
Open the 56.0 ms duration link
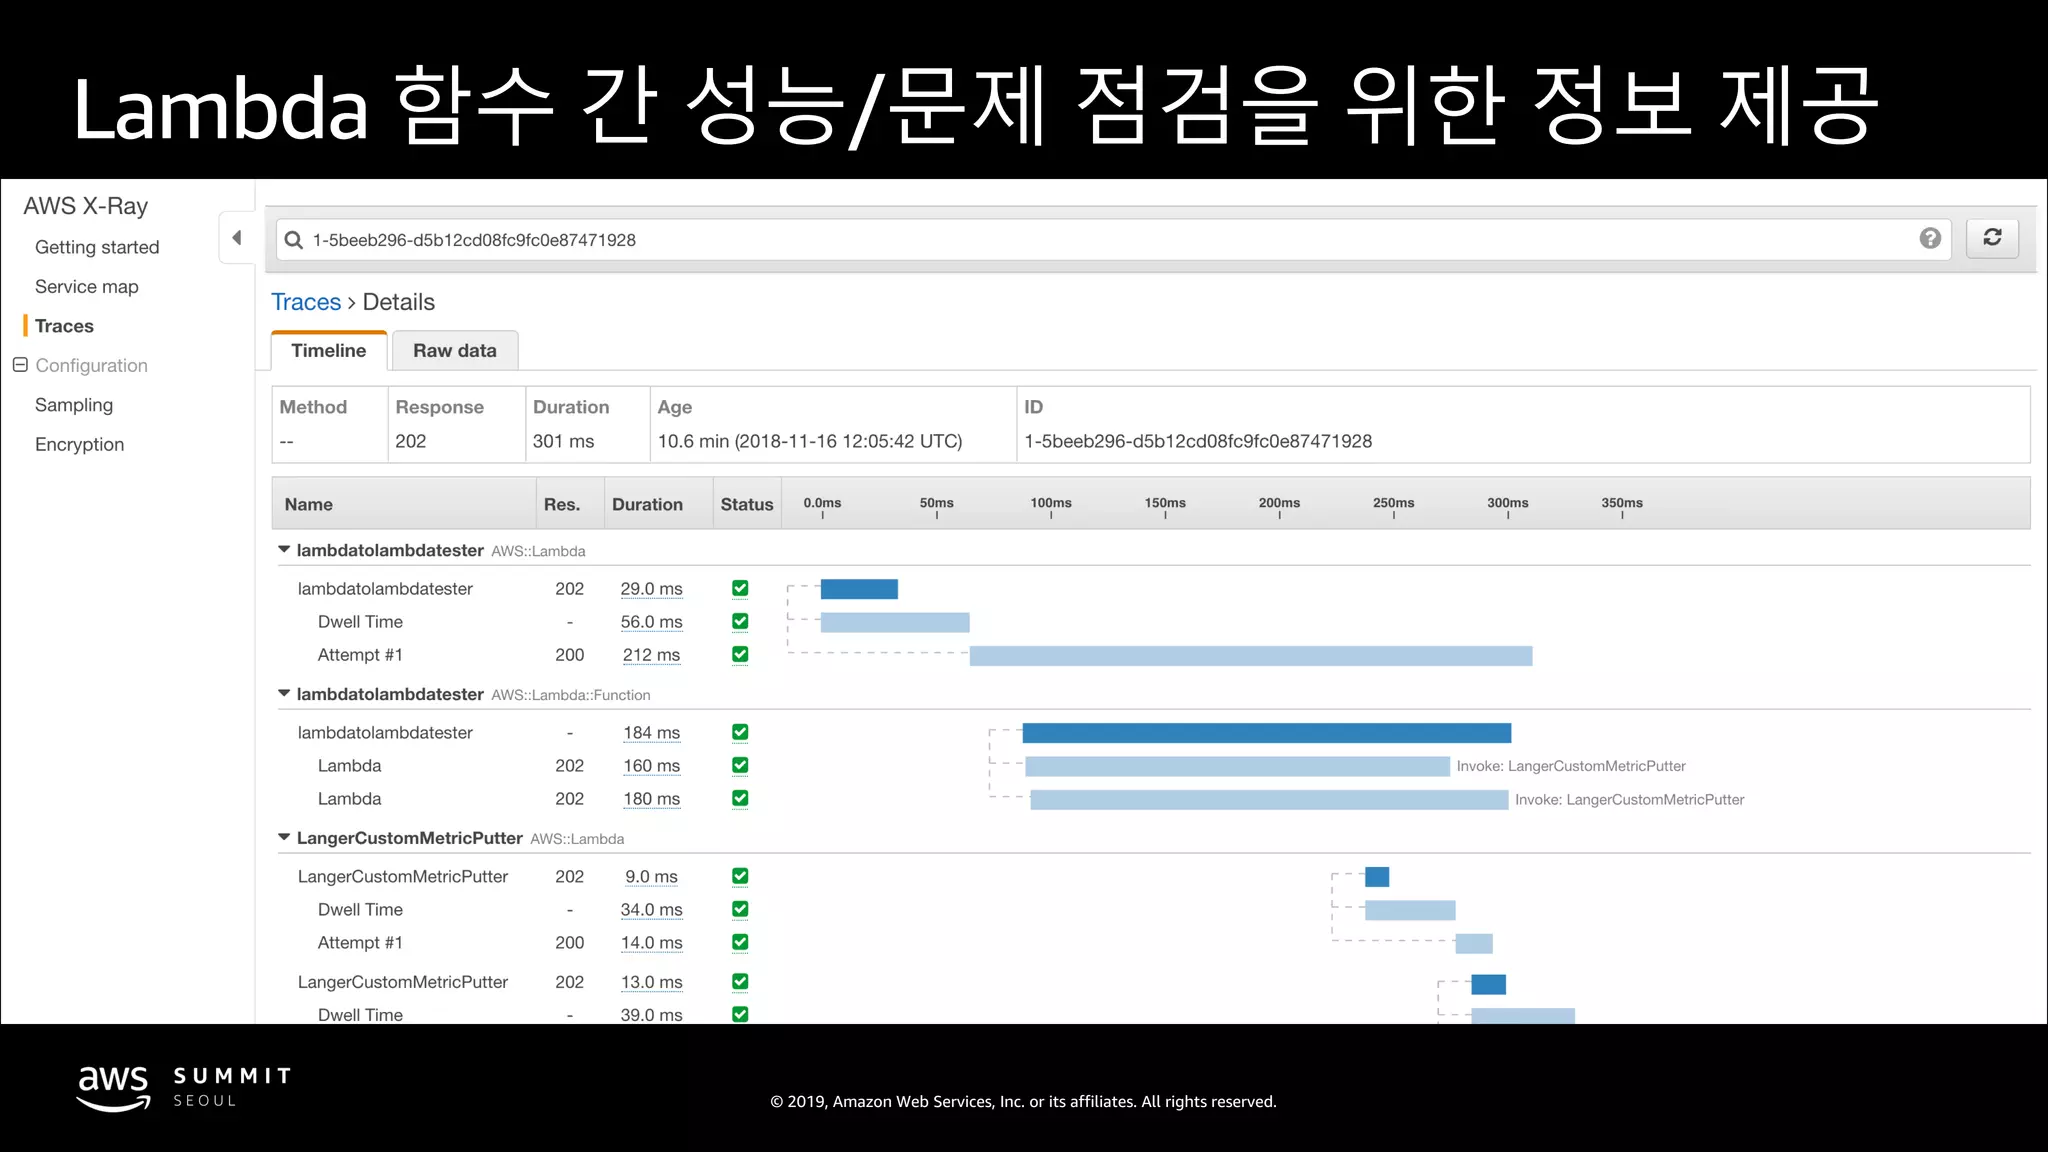pos(651,622)
